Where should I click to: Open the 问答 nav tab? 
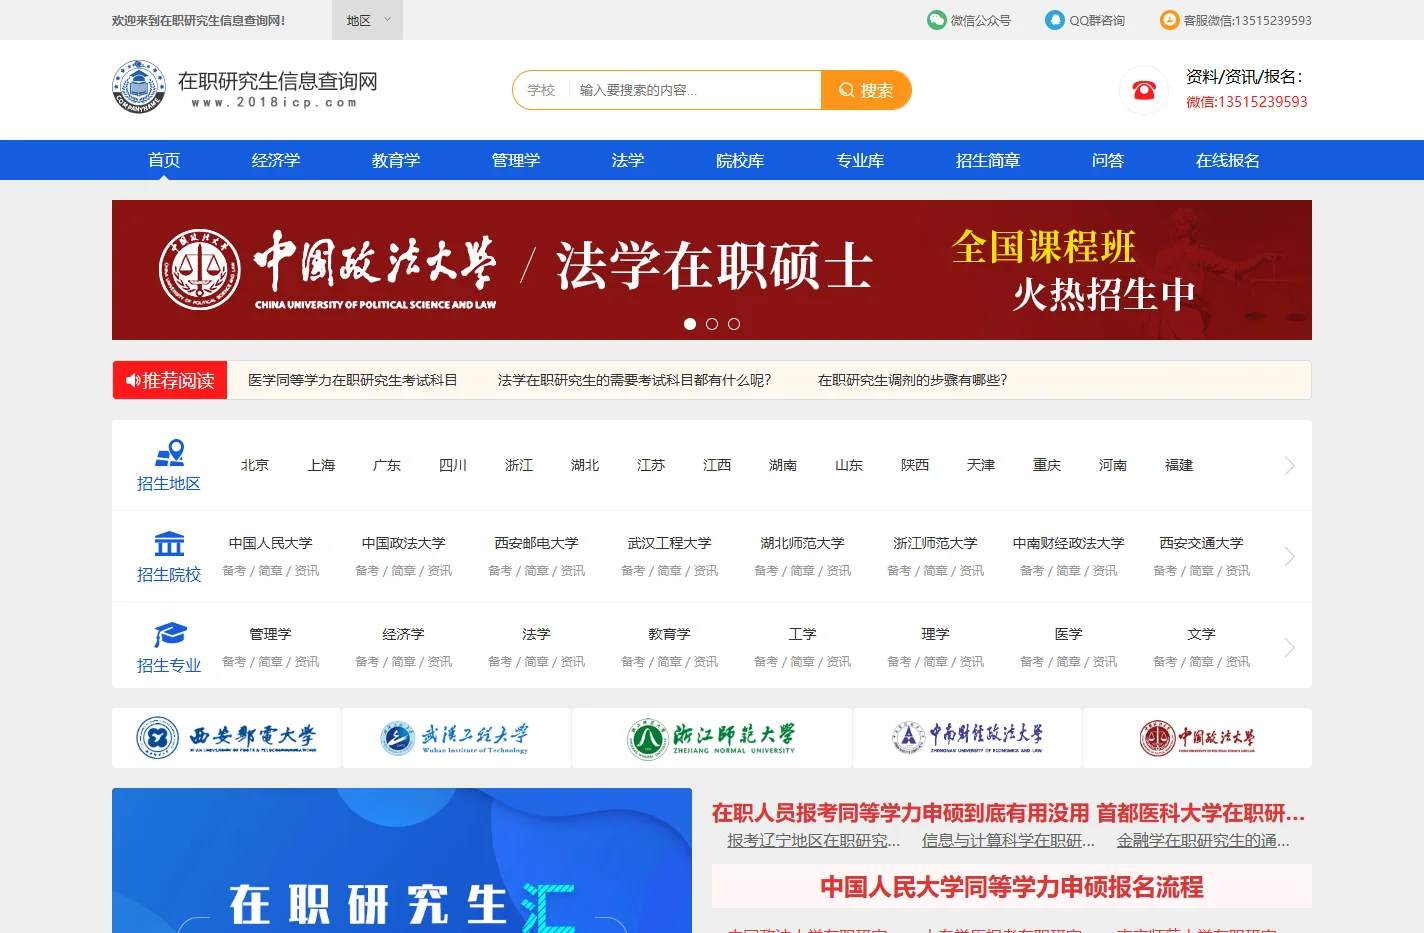click(x=1108, y=160)
